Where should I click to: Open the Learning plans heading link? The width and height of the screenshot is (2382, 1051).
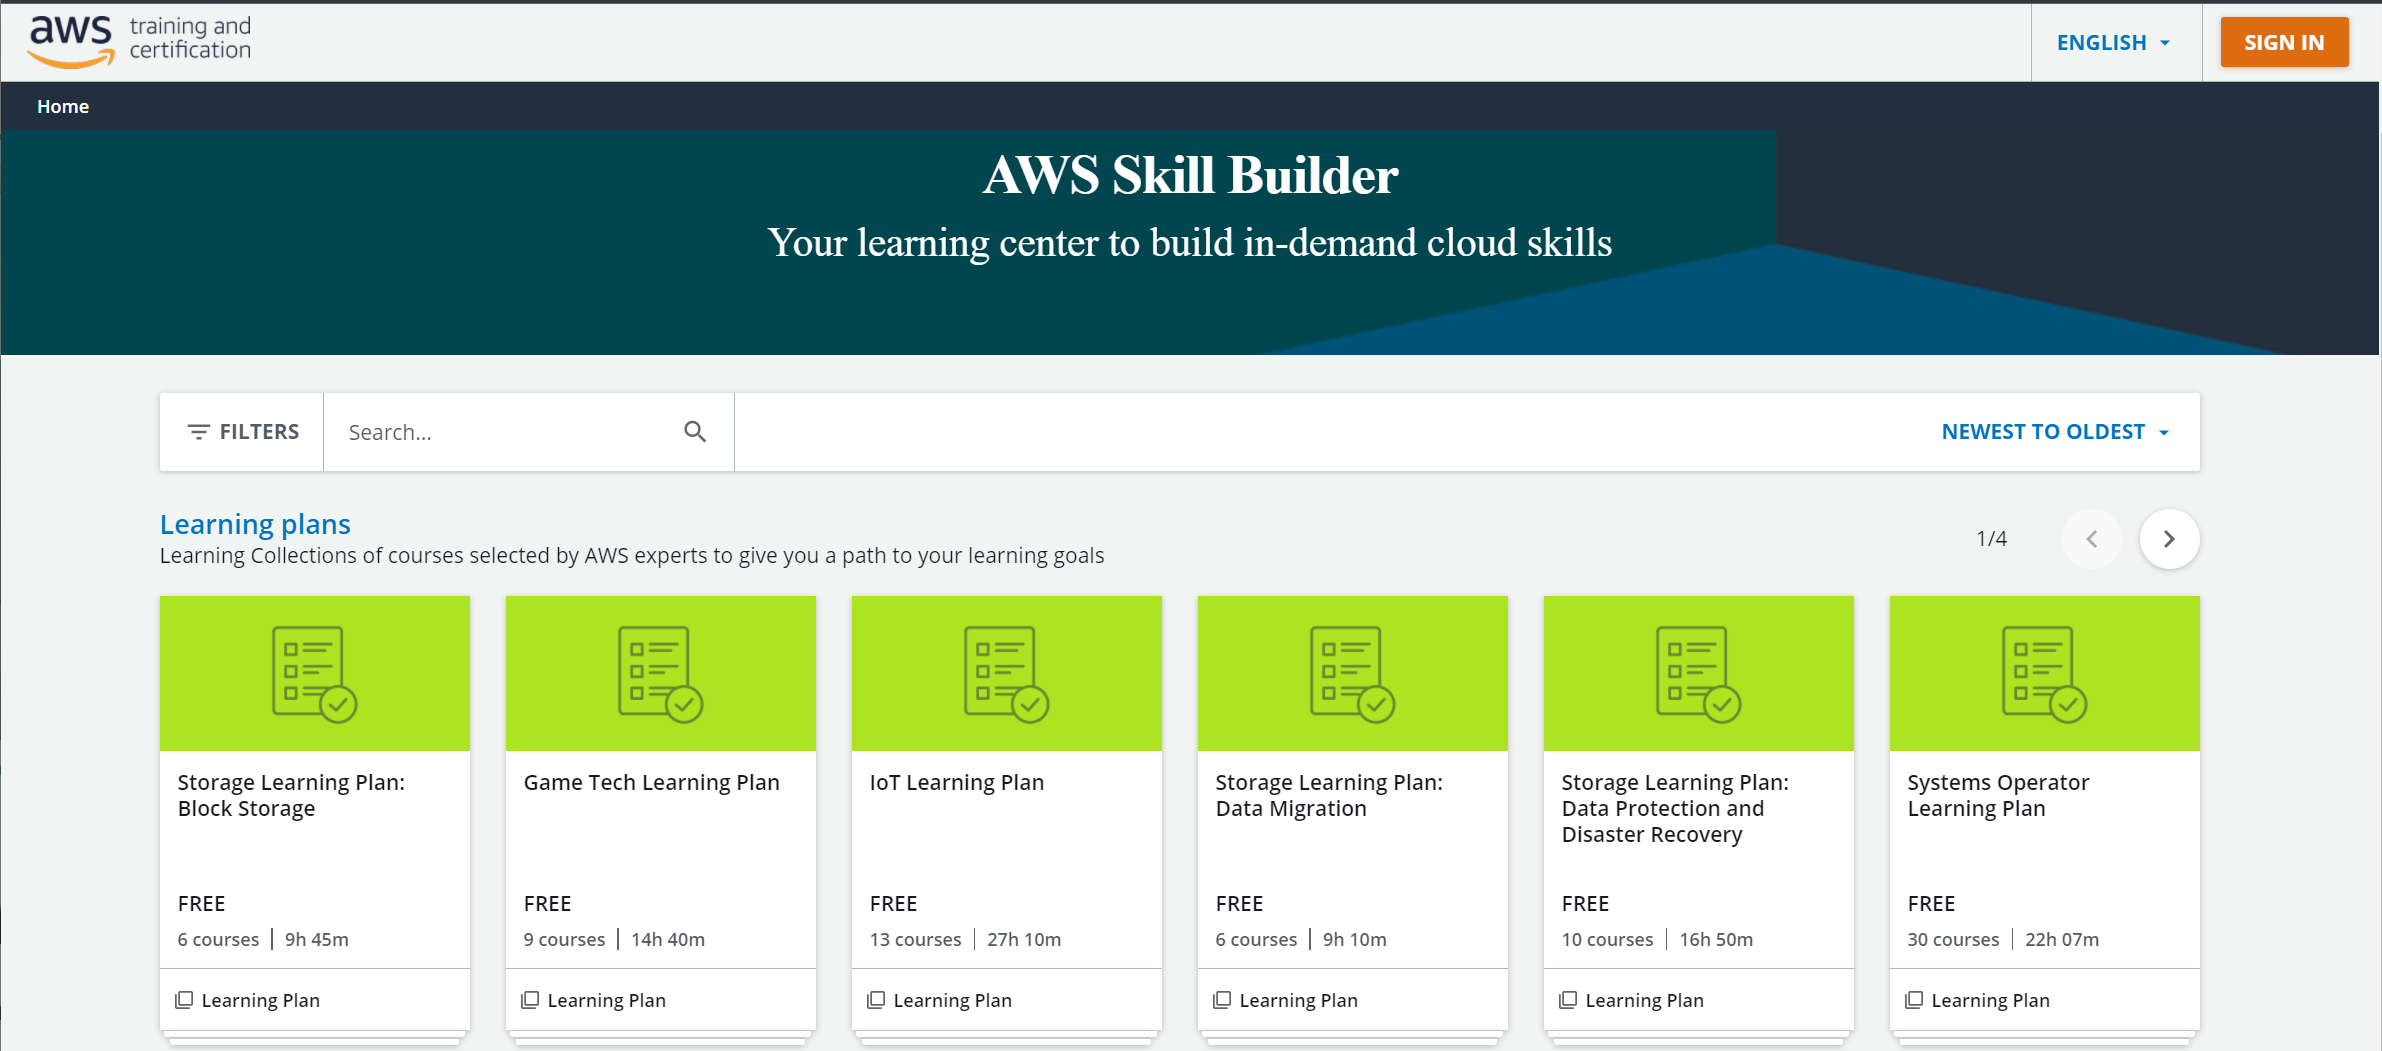[x=255, y=524]
